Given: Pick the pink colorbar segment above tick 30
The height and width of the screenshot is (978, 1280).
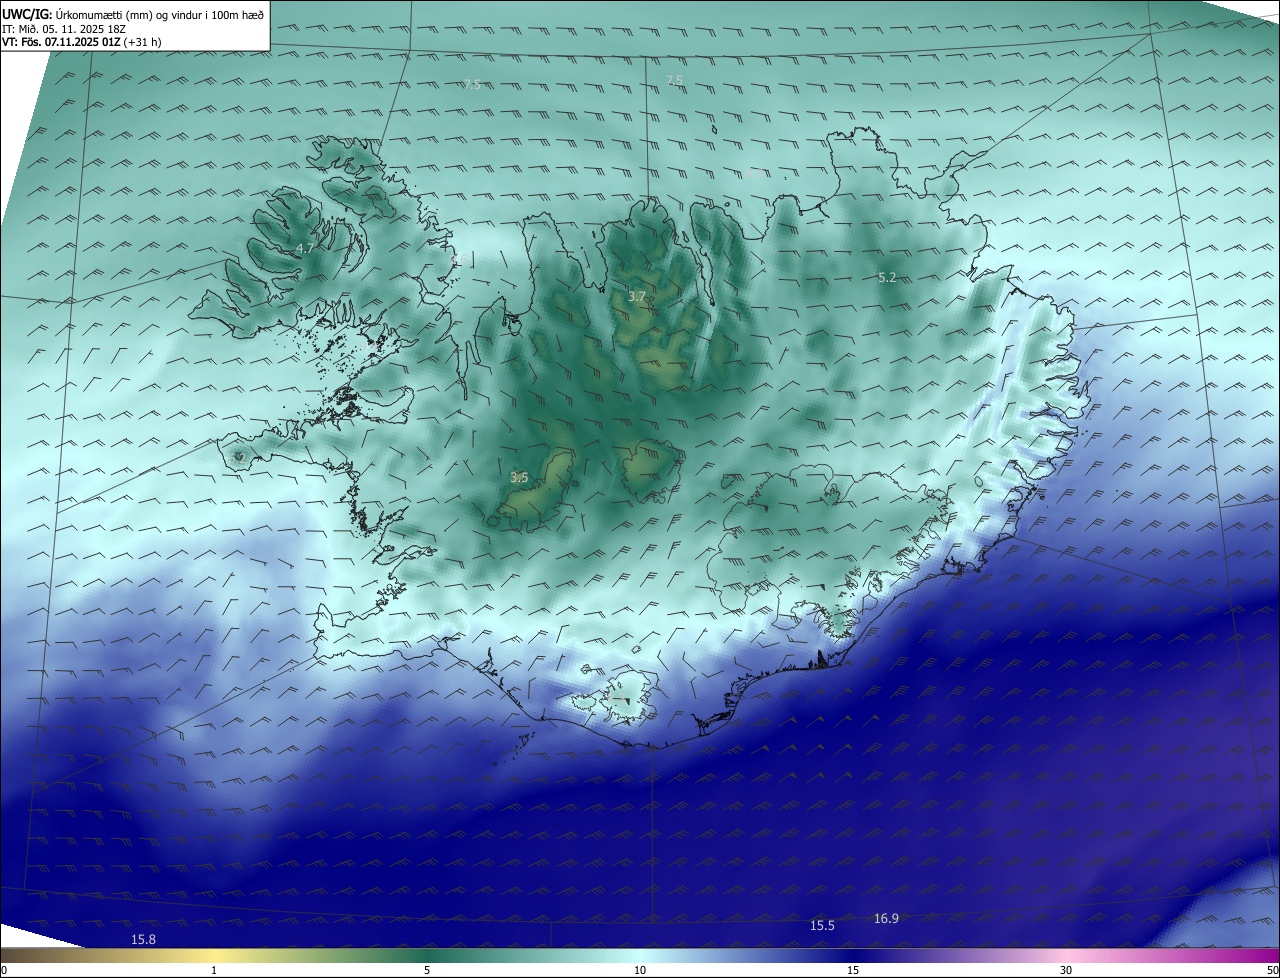Looking at the screenshot, I should (x=1066, y=956).
